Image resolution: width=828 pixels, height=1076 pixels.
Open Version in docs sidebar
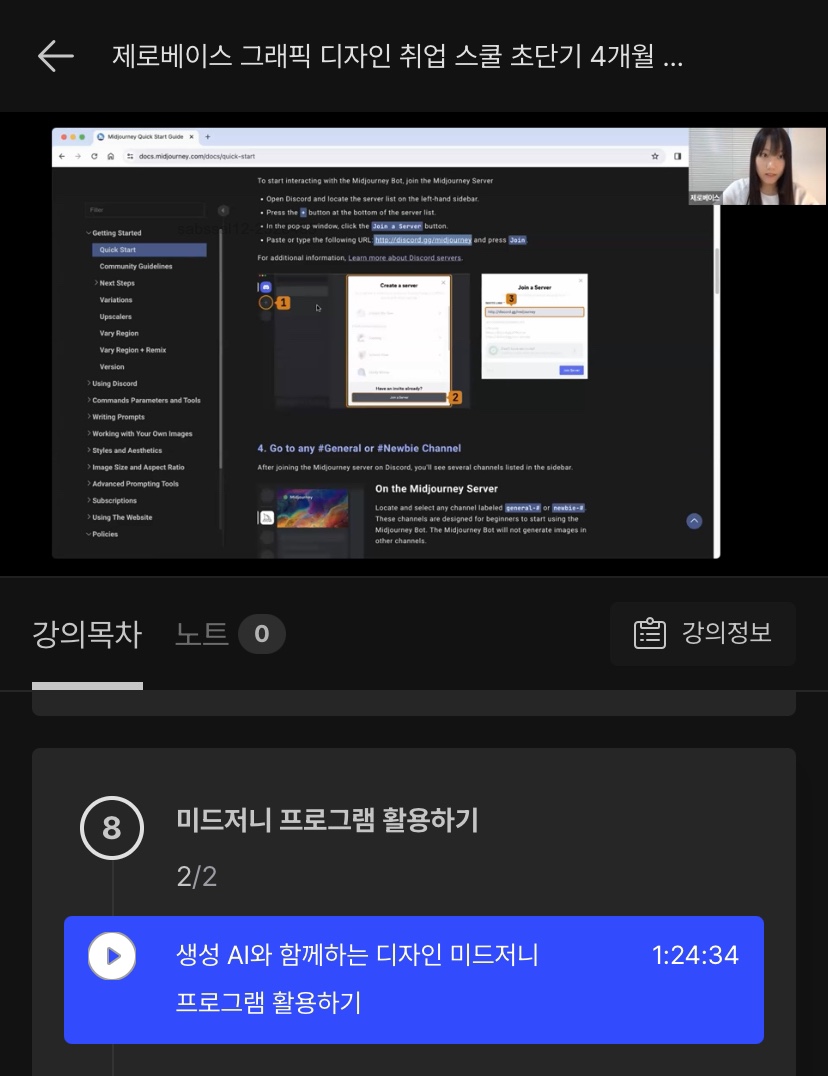click(x=112, y=366)
